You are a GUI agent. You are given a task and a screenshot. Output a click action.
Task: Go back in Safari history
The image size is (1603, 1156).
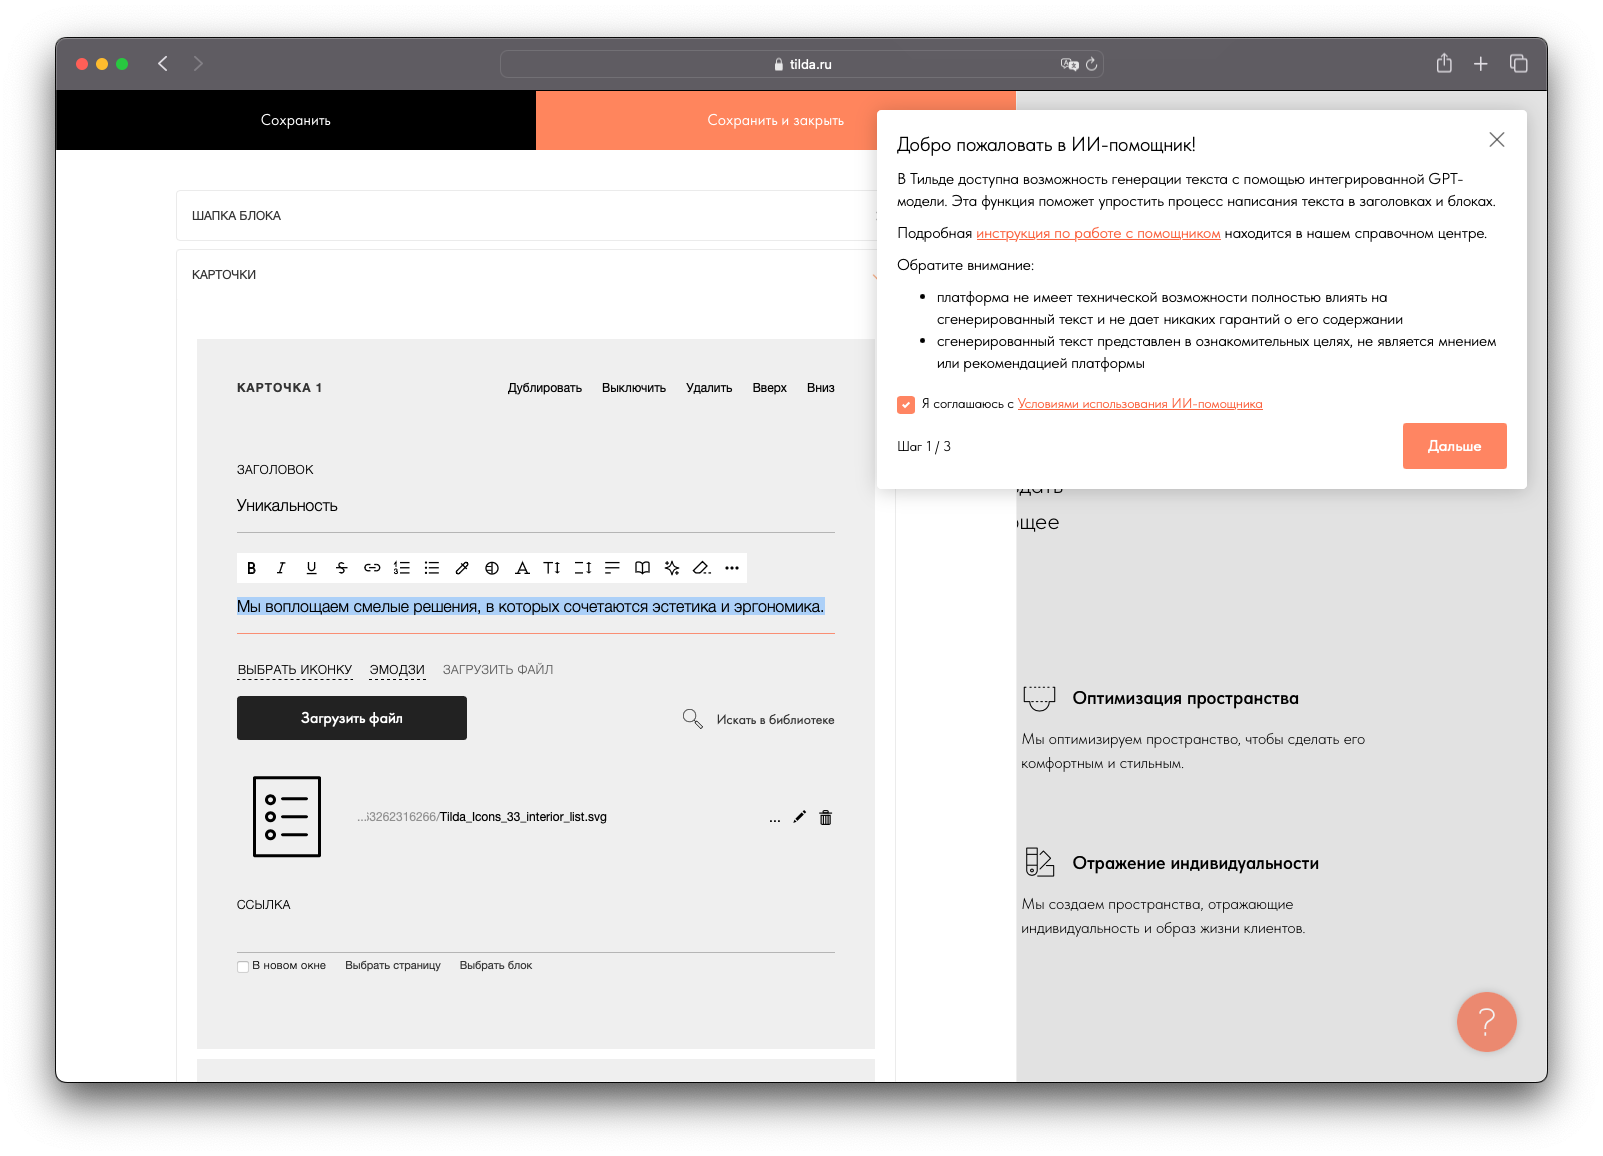tap(163, 64)
